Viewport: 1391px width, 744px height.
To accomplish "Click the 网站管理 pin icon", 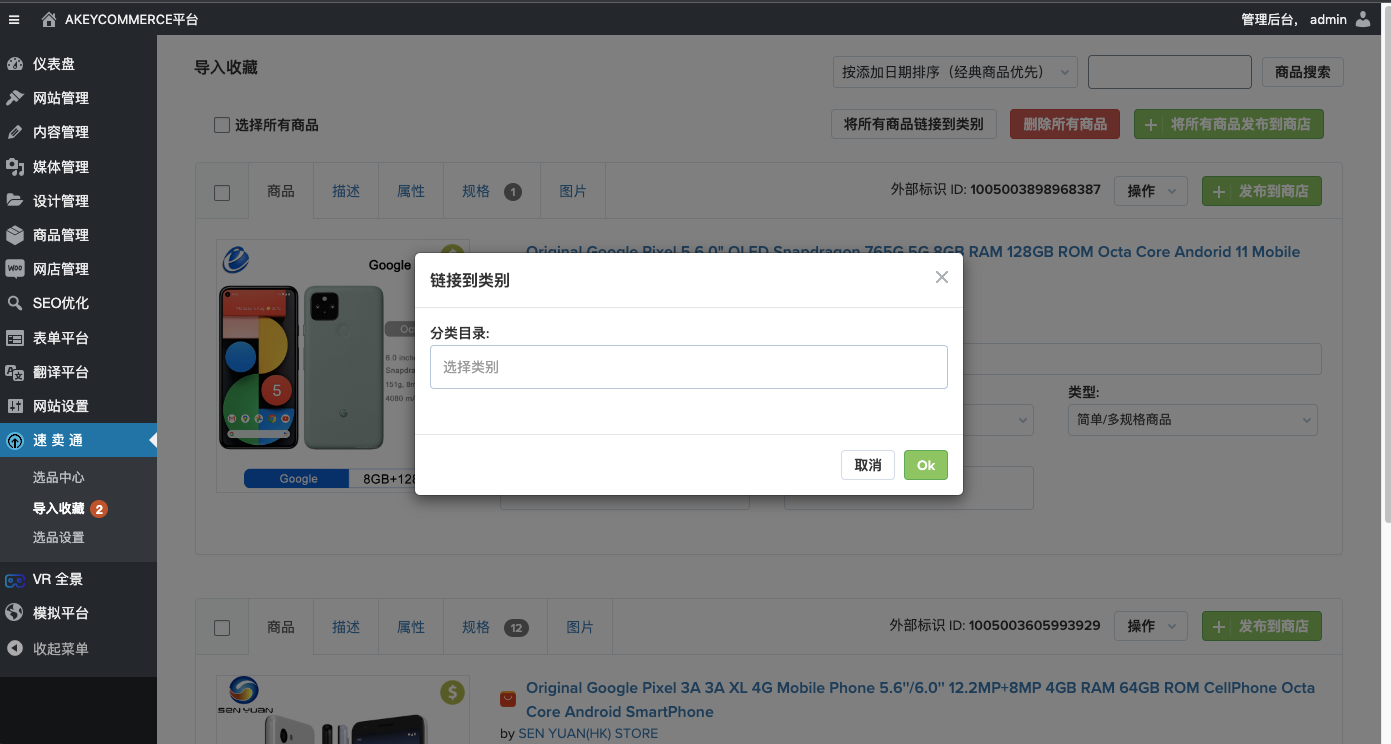I will click(x=15, y=98).
